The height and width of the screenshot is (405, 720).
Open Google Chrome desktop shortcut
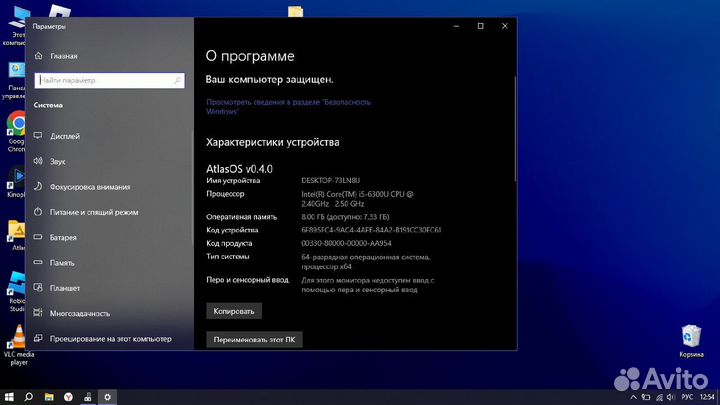click(x=17, y=131)
